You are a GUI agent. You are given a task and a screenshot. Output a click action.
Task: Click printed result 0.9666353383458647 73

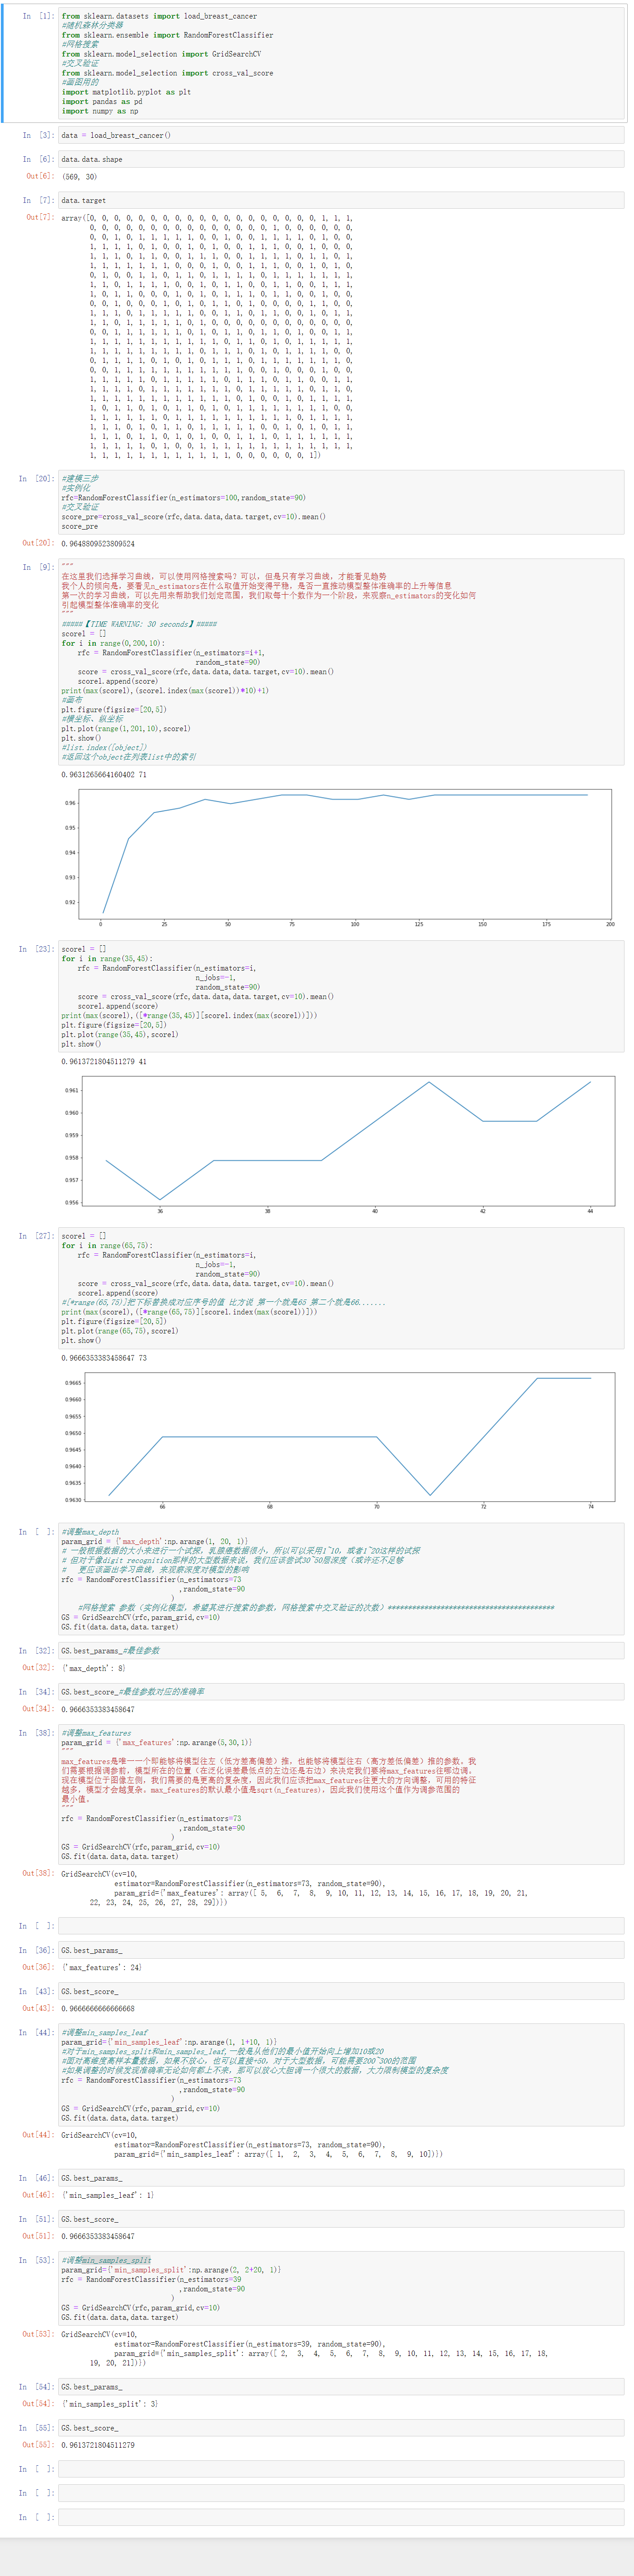pos(104,1358)
